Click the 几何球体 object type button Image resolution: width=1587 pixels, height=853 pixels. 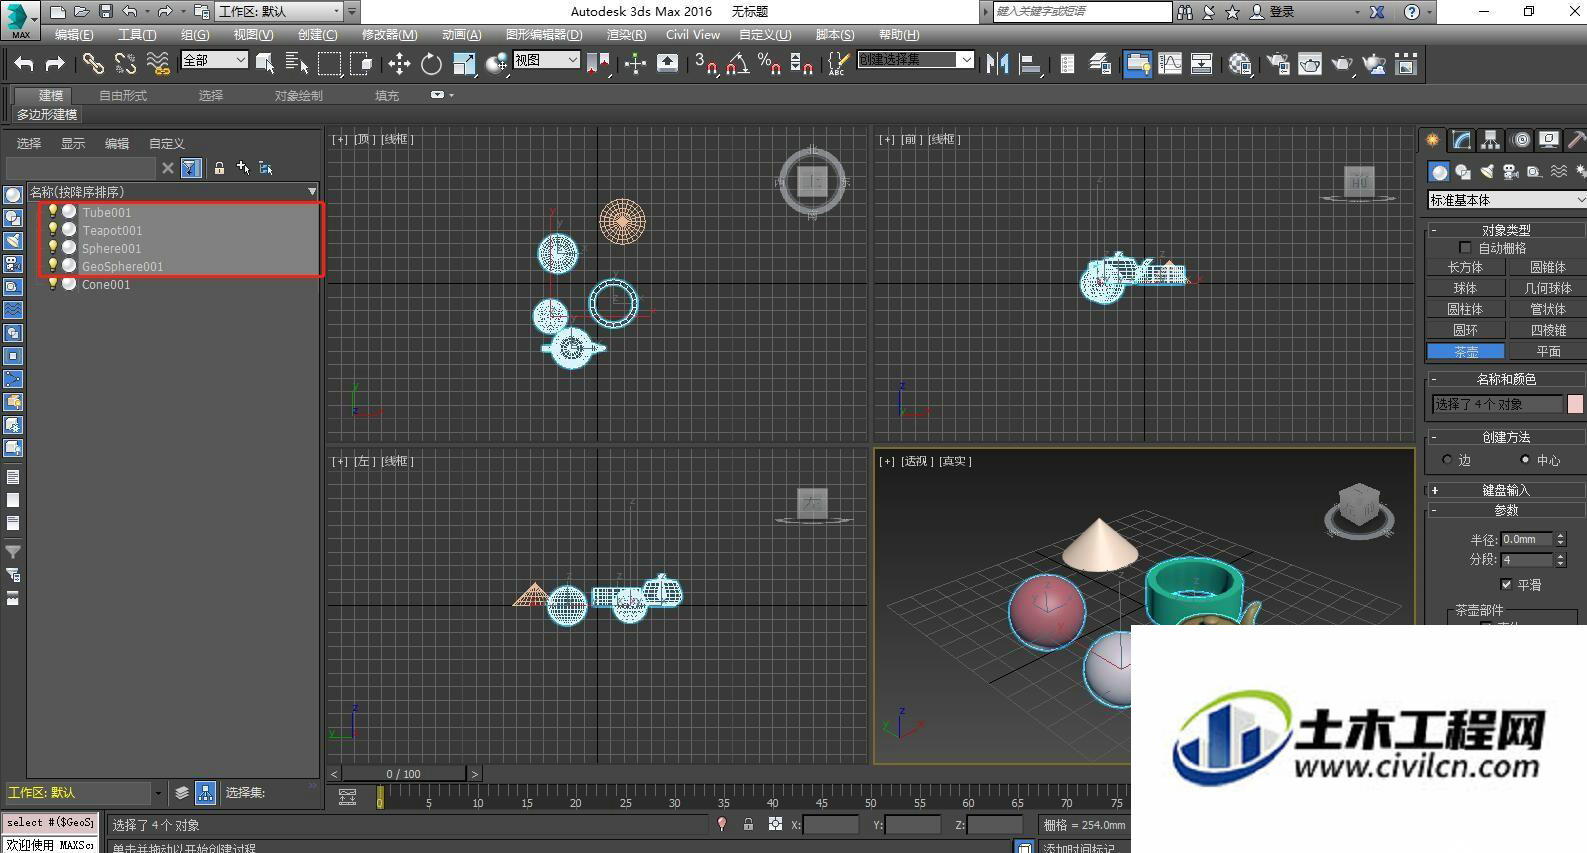1548,288
